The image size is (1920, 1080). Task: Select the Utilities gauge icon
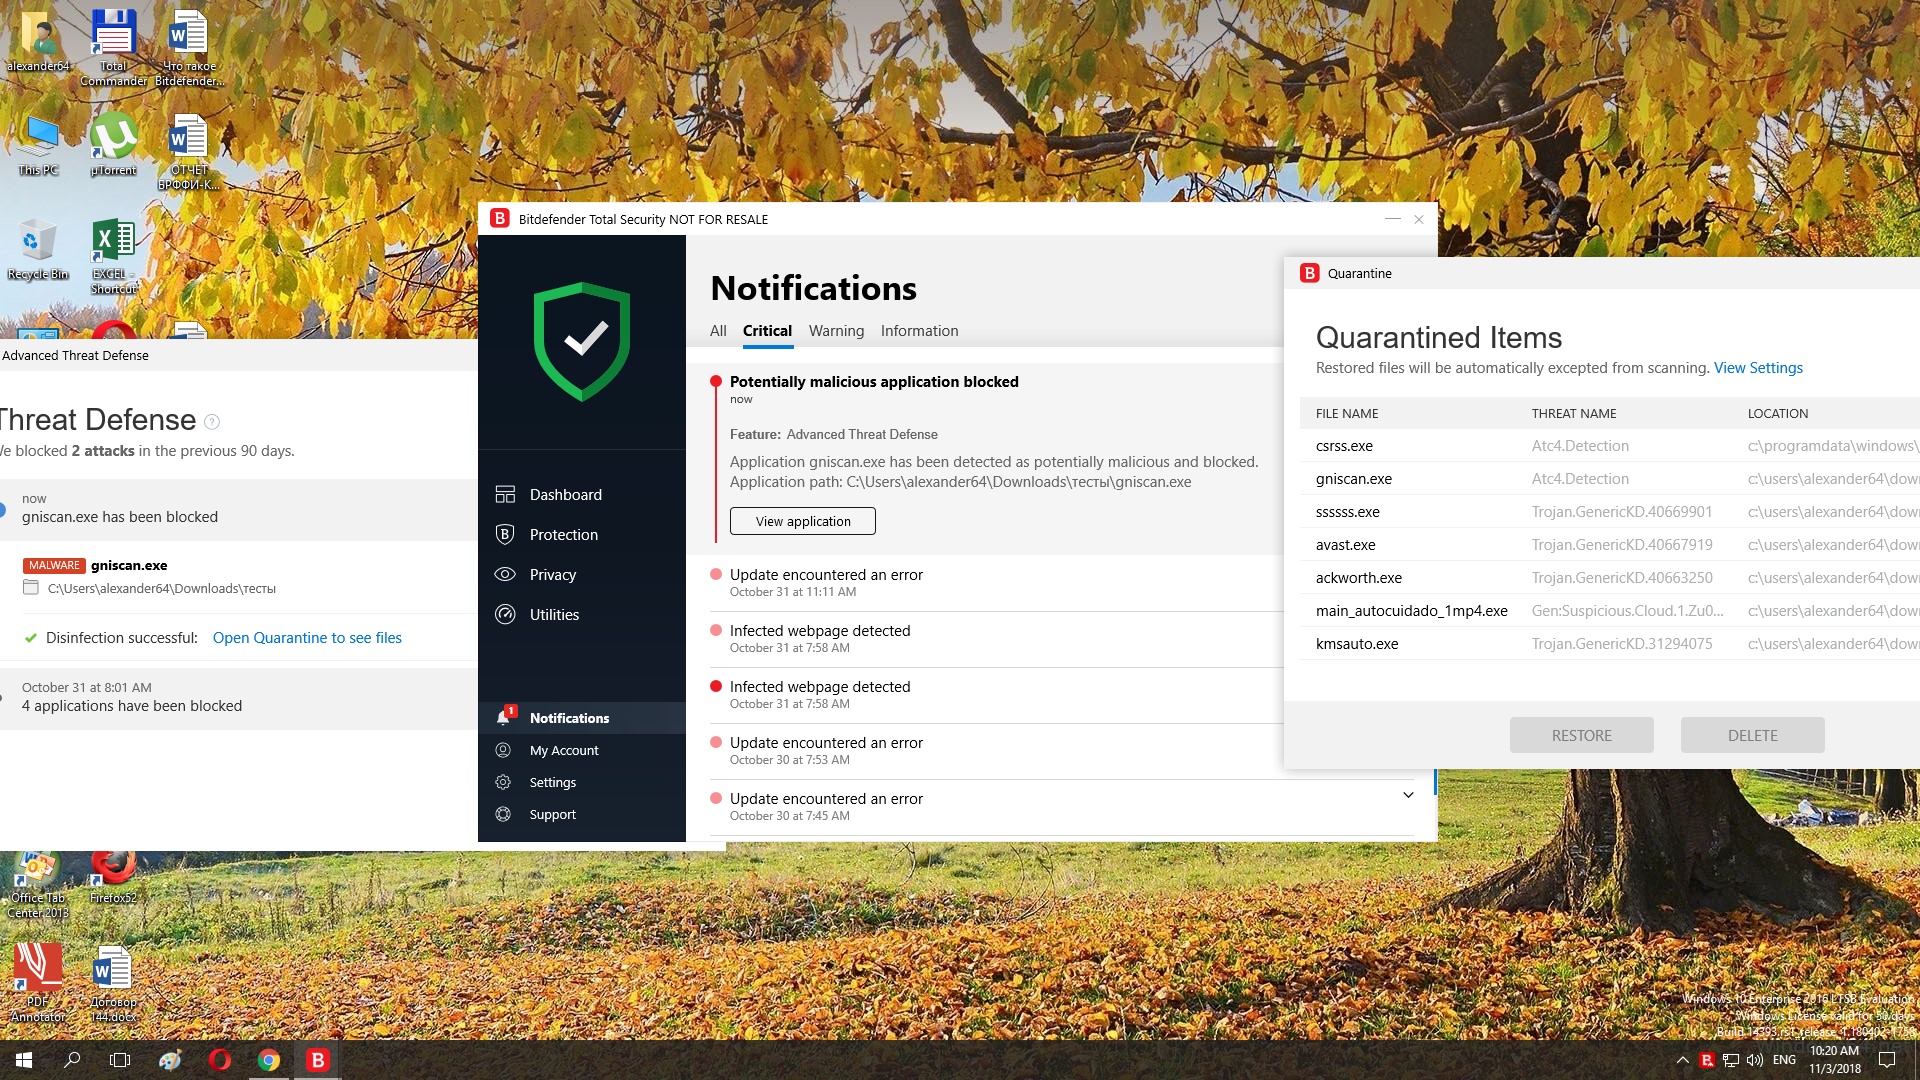[505, 615]
